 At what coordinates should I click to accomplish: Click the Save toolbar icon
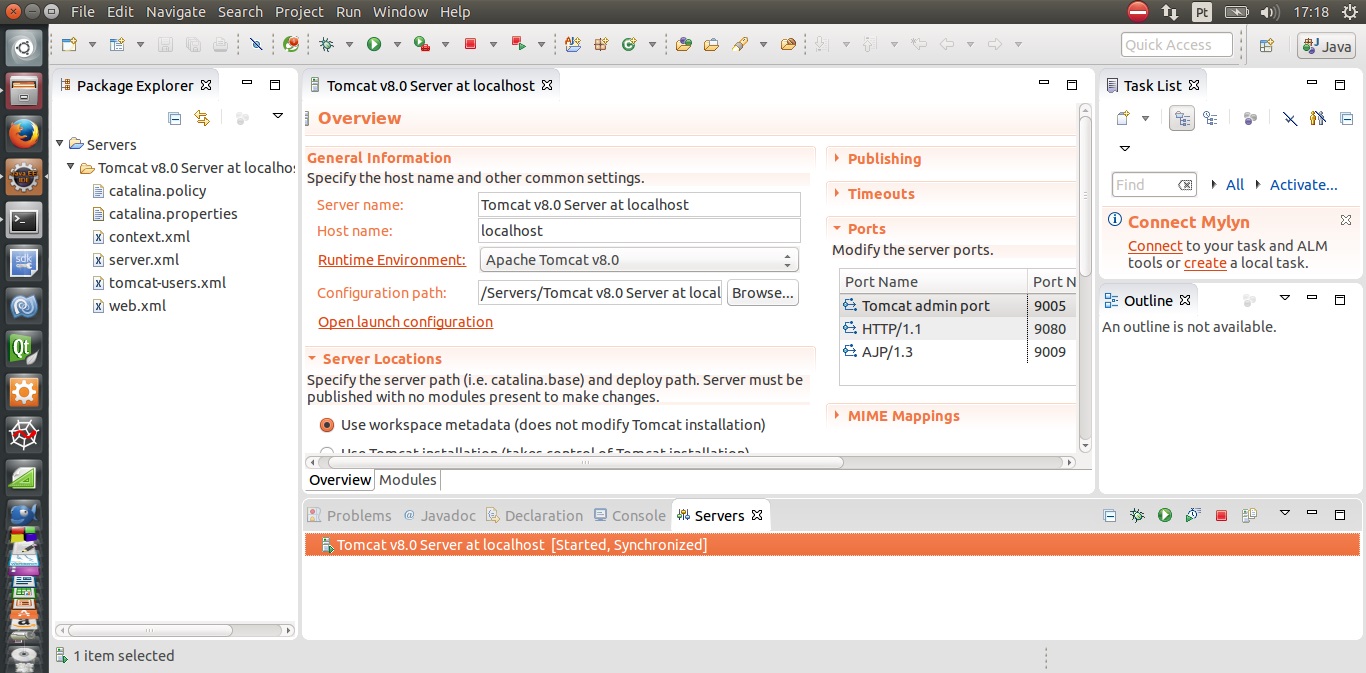pyautogui.click(x=163, y=44)
